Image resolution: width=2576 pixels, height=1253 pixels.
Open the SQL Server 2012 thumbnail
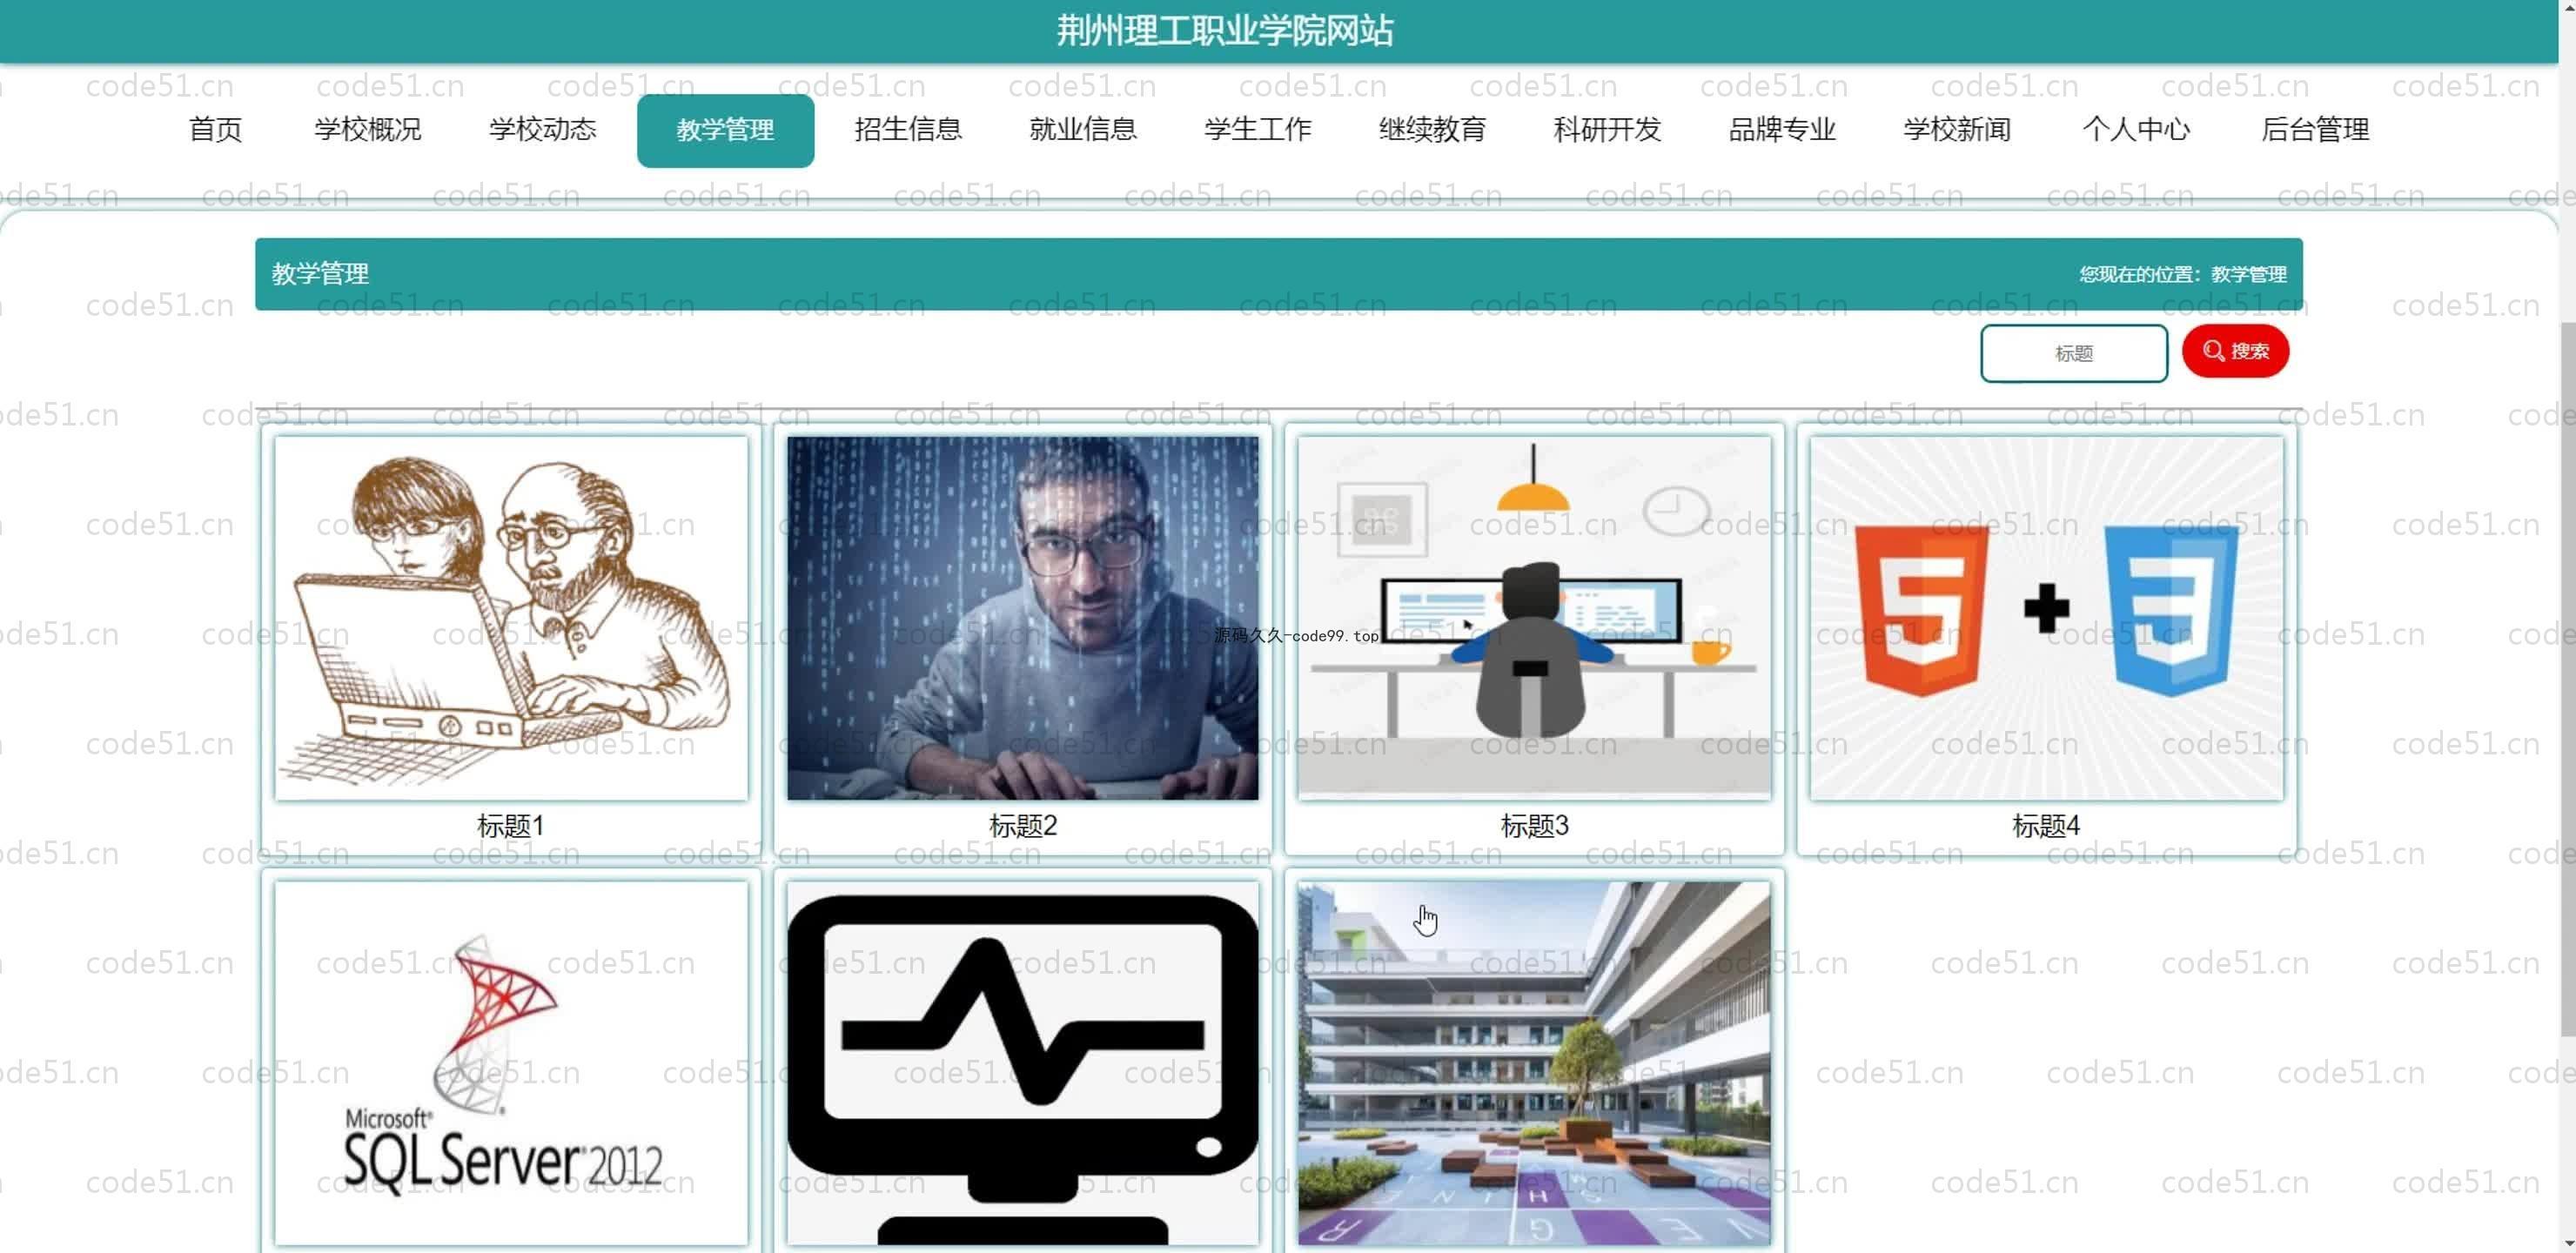[x=511, y=1063]
